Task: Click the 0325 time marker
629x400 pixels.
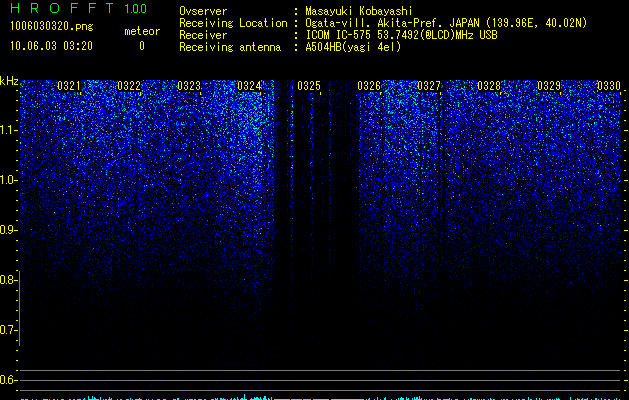Action: tap(309, 86)
